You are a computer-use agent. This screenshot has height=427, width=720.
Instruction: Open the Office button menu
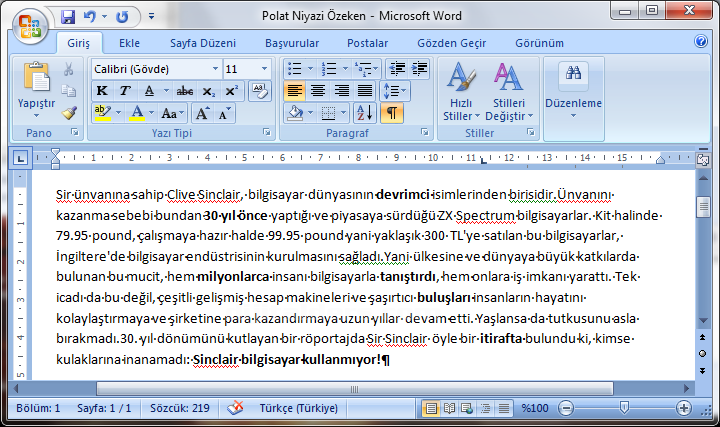click(x=30, y=25)
